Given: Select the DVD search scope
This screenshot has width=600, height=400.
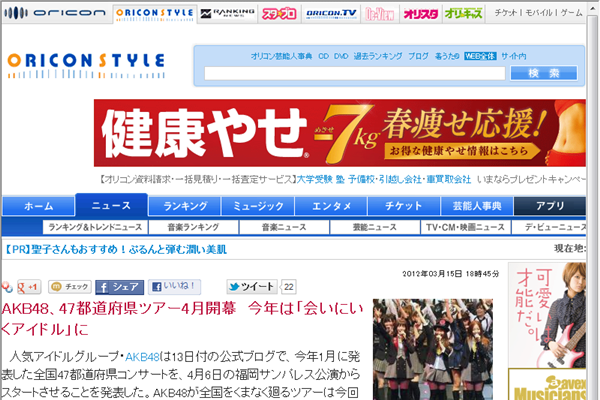Looking at the screenshot, I should click(341, 56).
